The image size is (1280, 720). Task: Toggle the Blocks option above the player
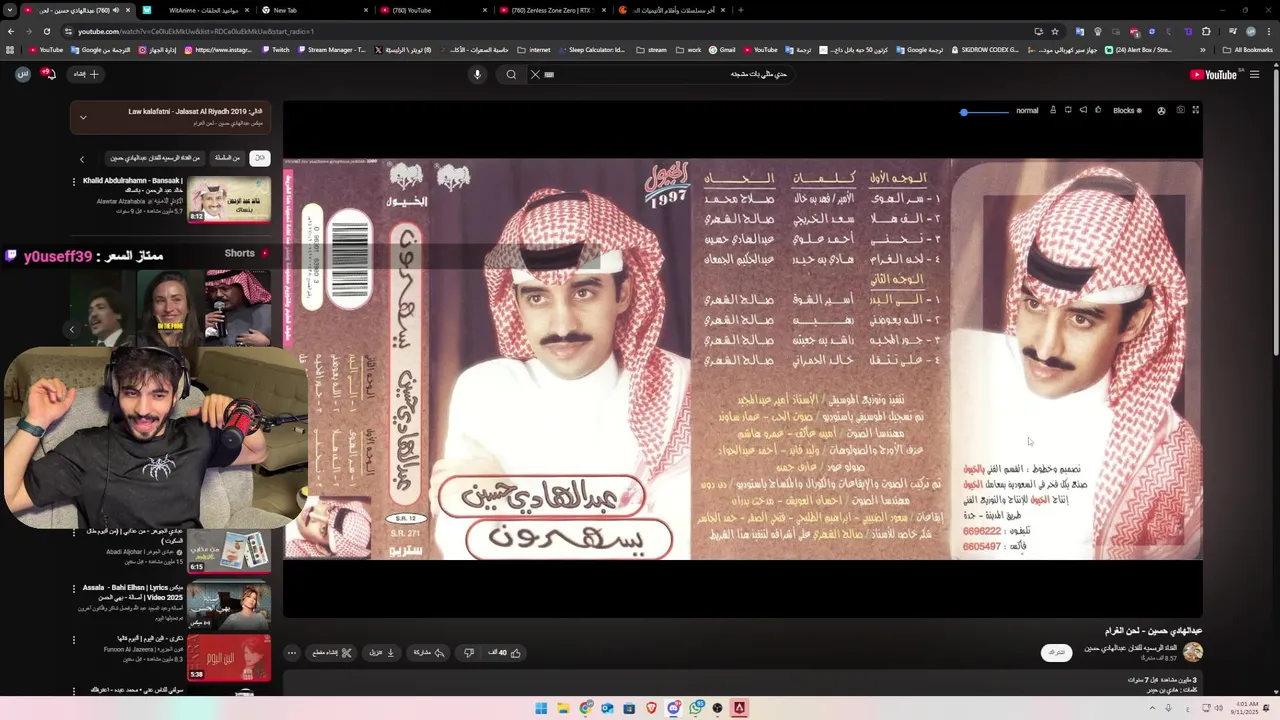click(x=1127, y=111)
